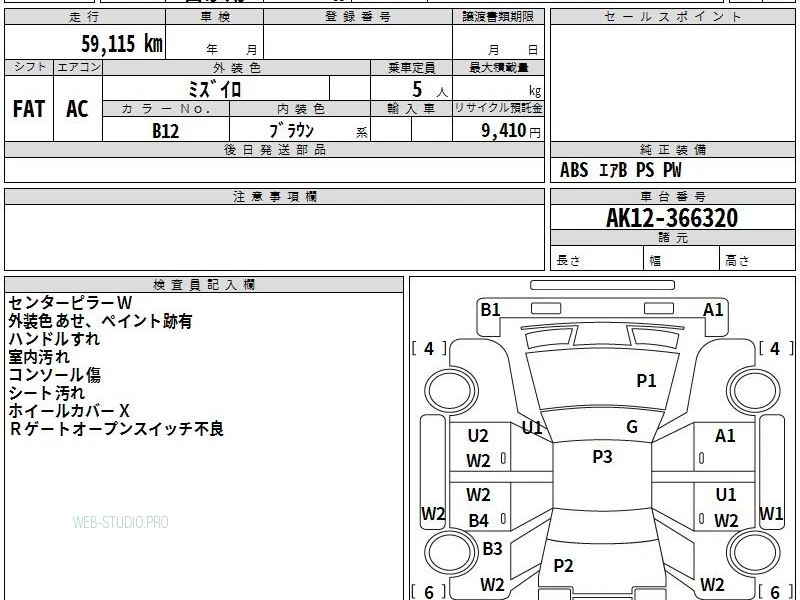The image size is (800, 600).
Task: Click the 長さ dimension label
Action: 568,260
